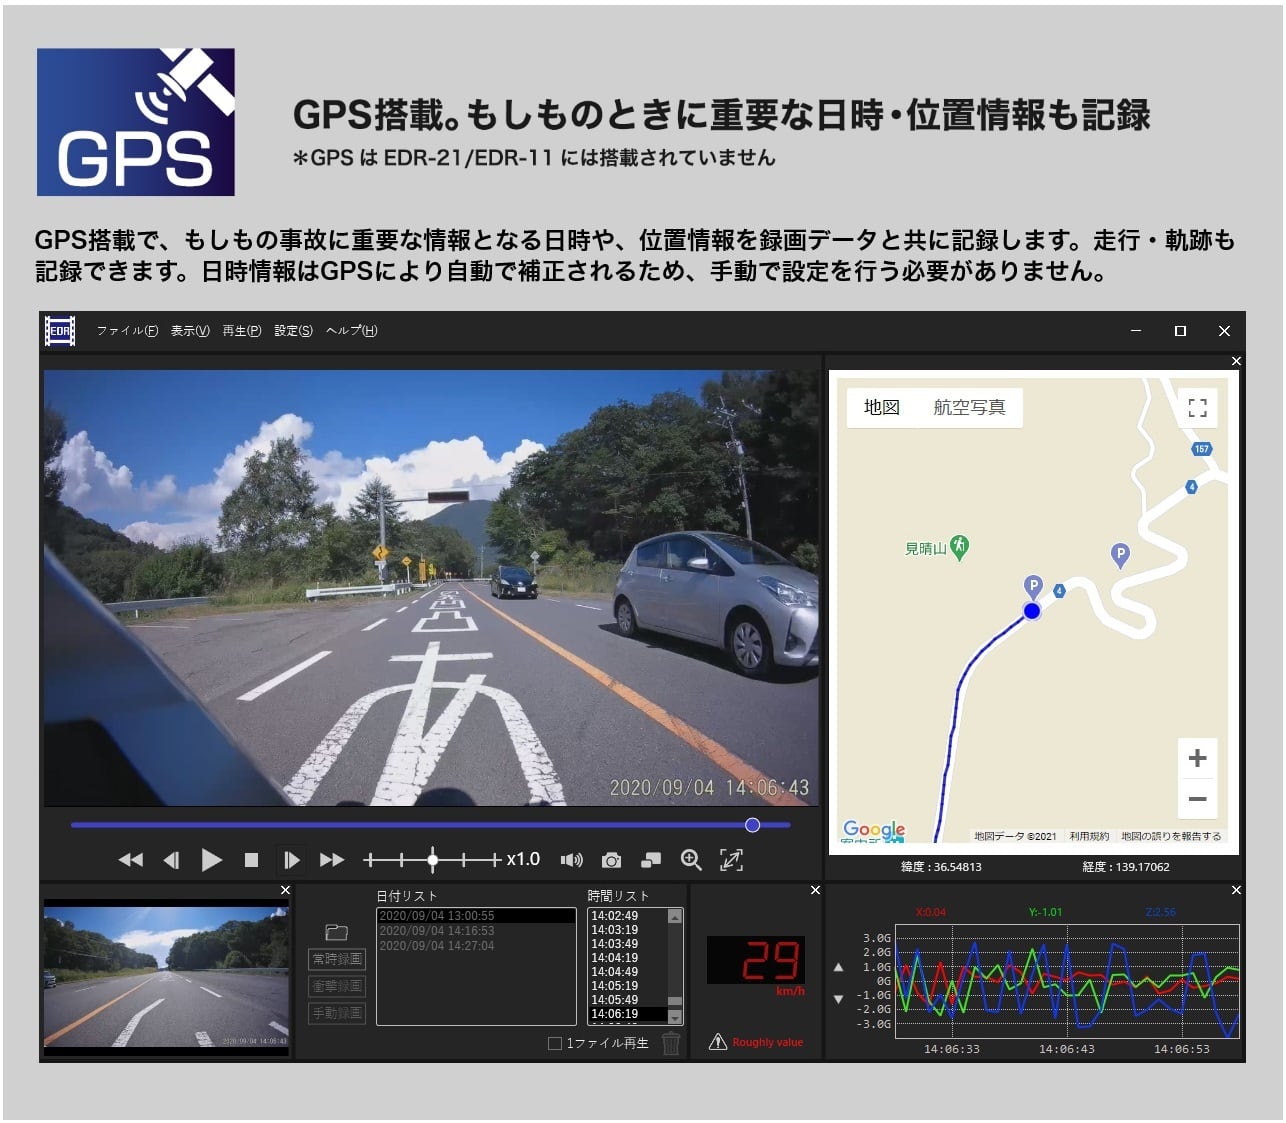Screen dimensions: 1286x1123
Task: Toggle the 常時録画 filter button
Action: click(337, 959)
